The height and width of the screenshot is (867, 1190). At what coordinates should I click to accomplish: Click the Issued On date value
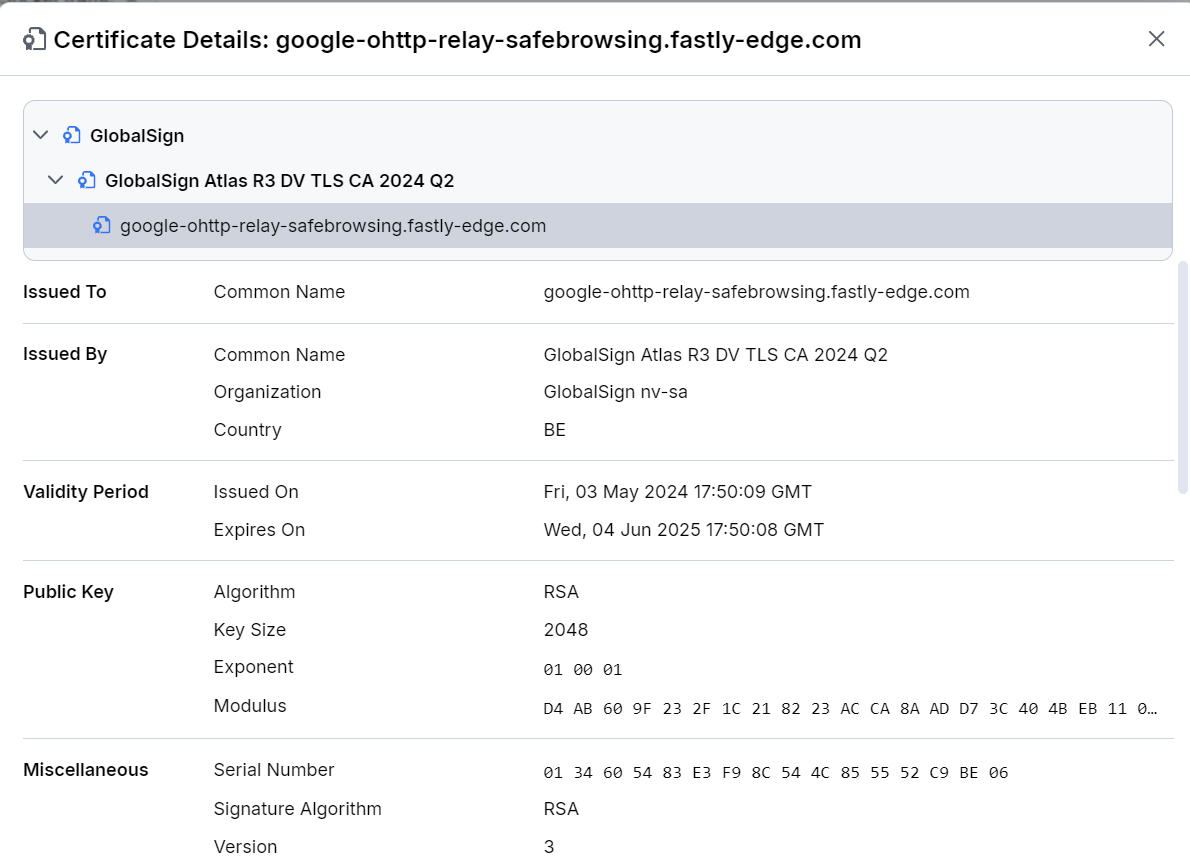pyautogui.click(x=677, y=492)
